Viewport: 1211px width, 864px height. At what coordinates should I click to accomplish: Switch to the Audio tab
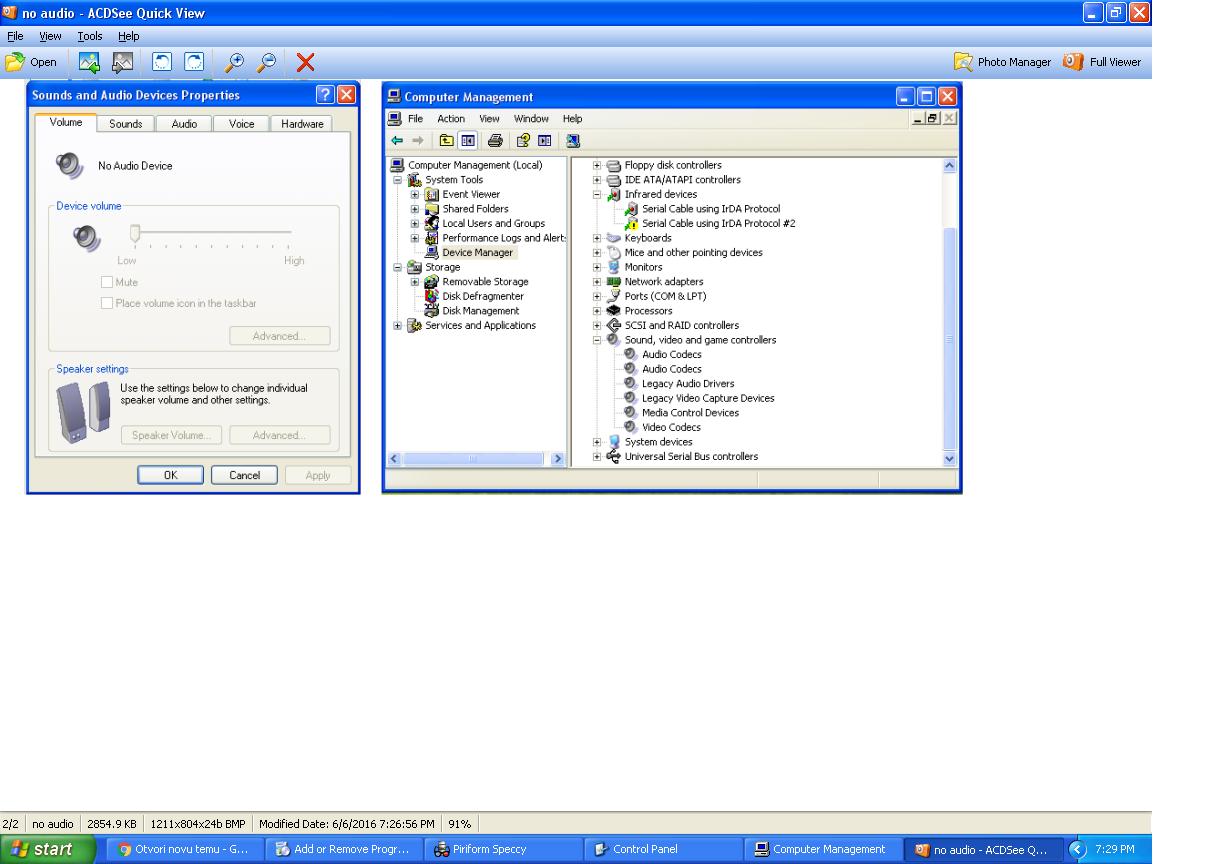184,124
